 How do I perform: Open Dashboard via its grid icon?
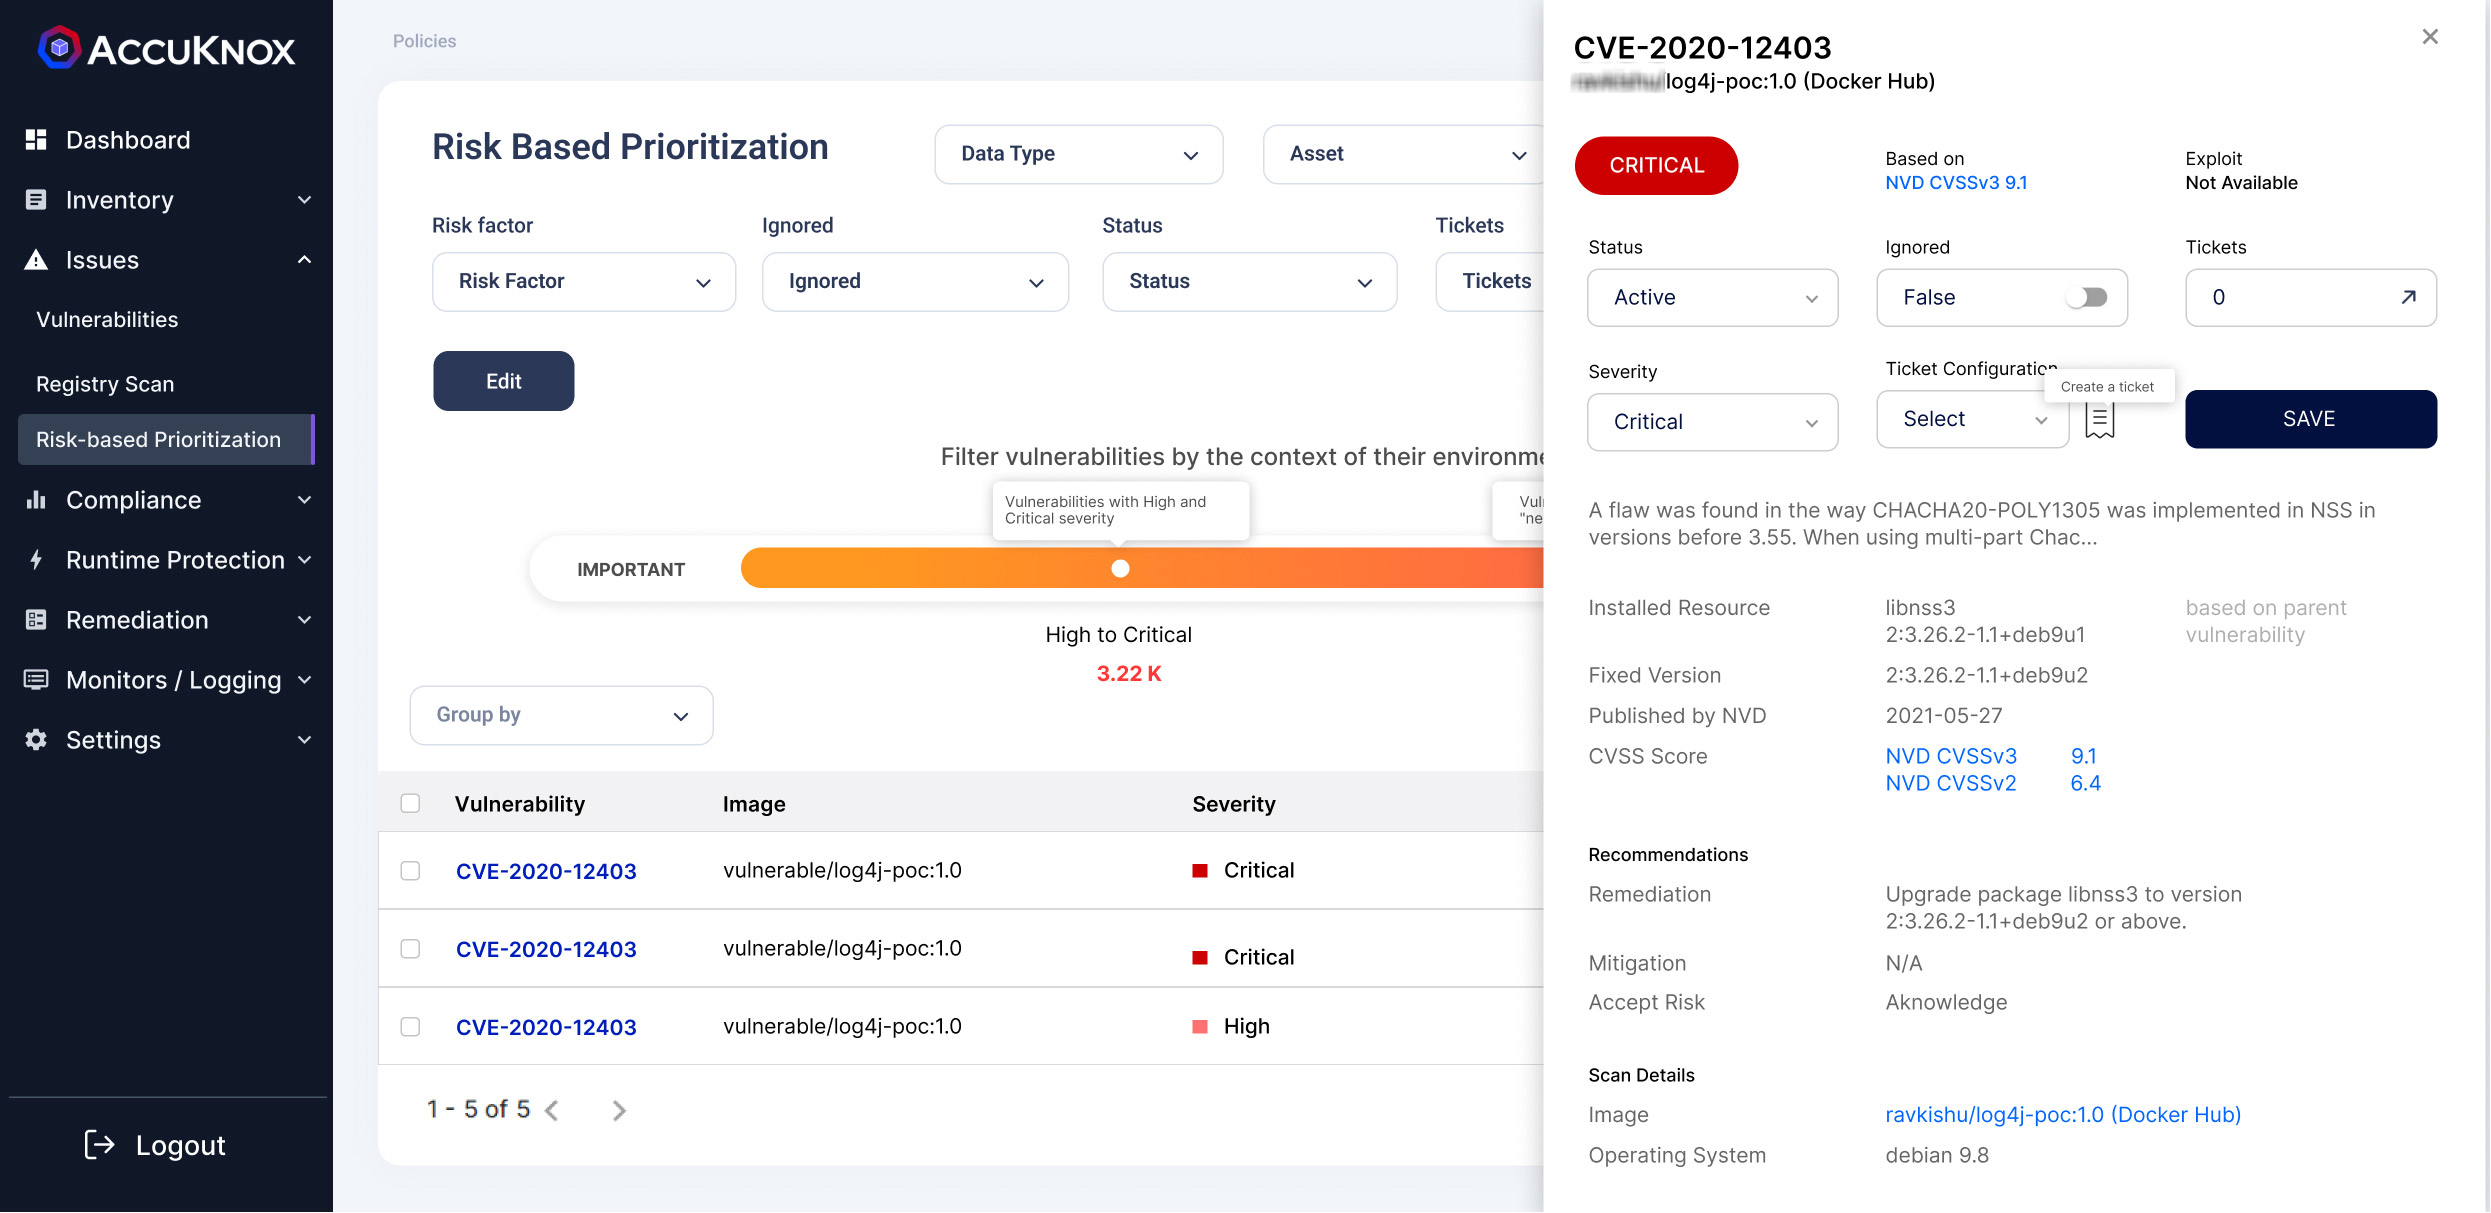(x=36, y=139)
